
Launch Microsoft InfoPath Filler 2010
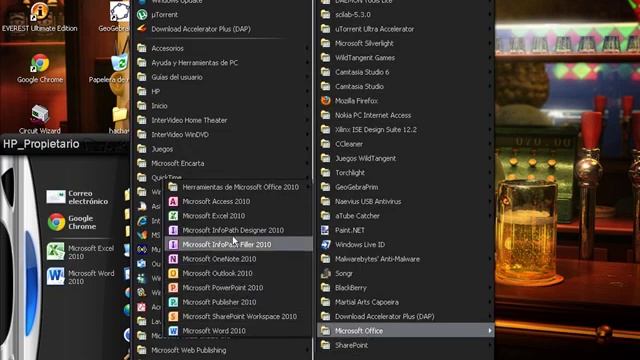click(x=238, y=244)
